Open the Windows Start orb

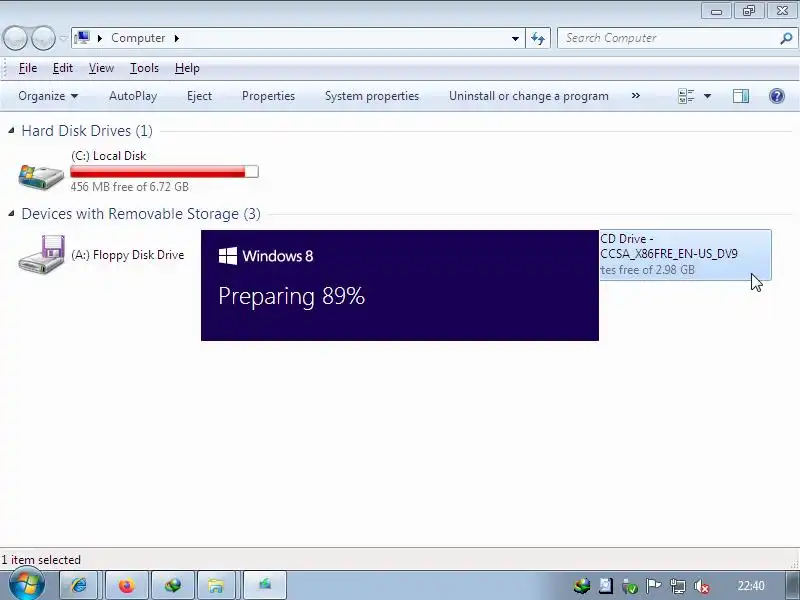tap(27, 584)
